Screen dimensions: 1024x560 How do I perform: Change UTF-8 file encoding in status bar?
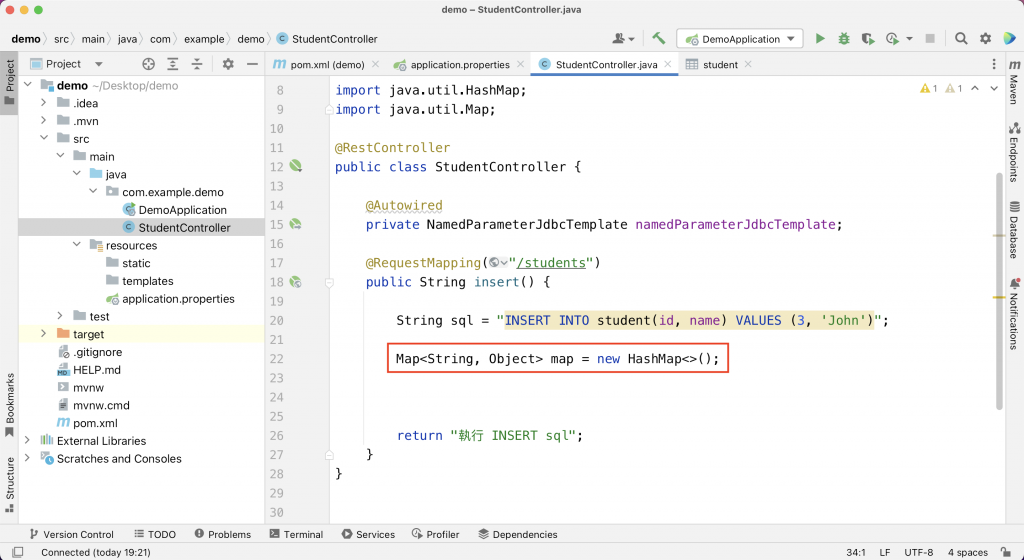(918, 552)
